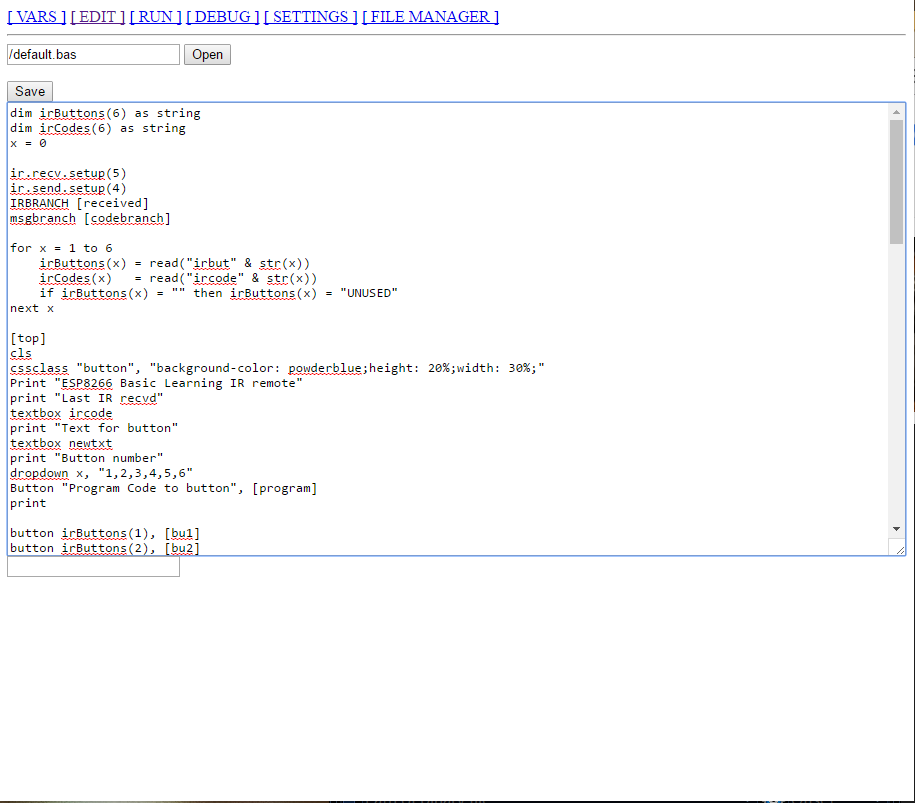Open the EDIT page link
The width and height of the screenshot is (915, 803).
pyautogui.click(x=98, y=16)
